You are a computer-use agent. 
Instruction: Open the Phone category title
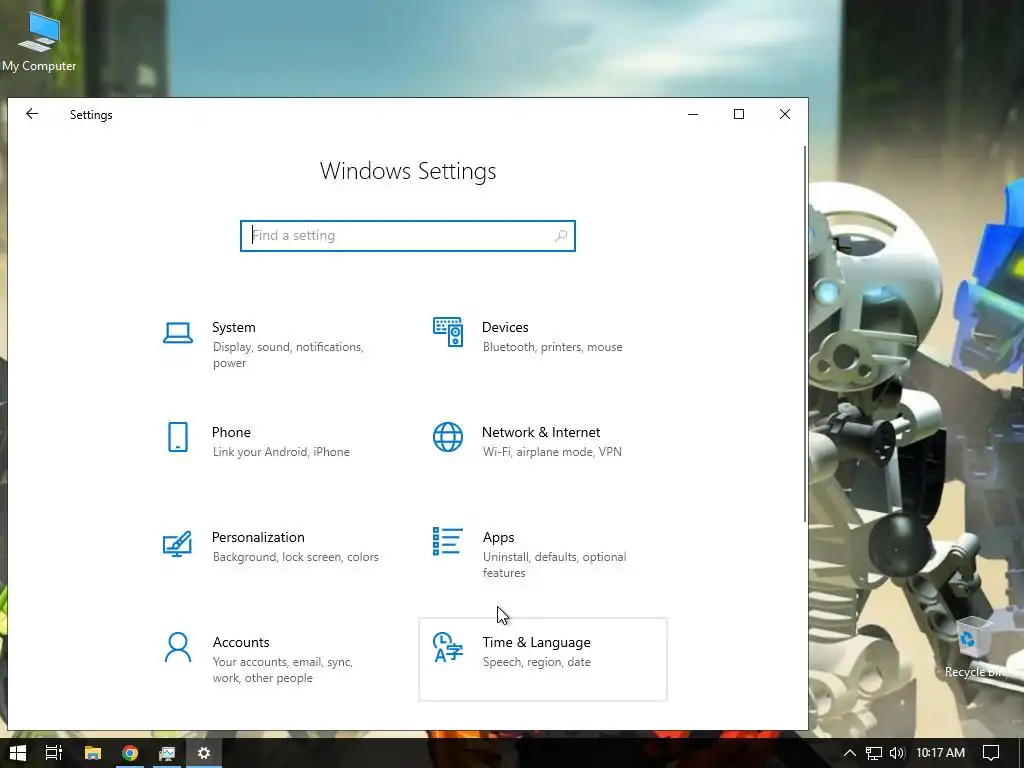(231, 432)
